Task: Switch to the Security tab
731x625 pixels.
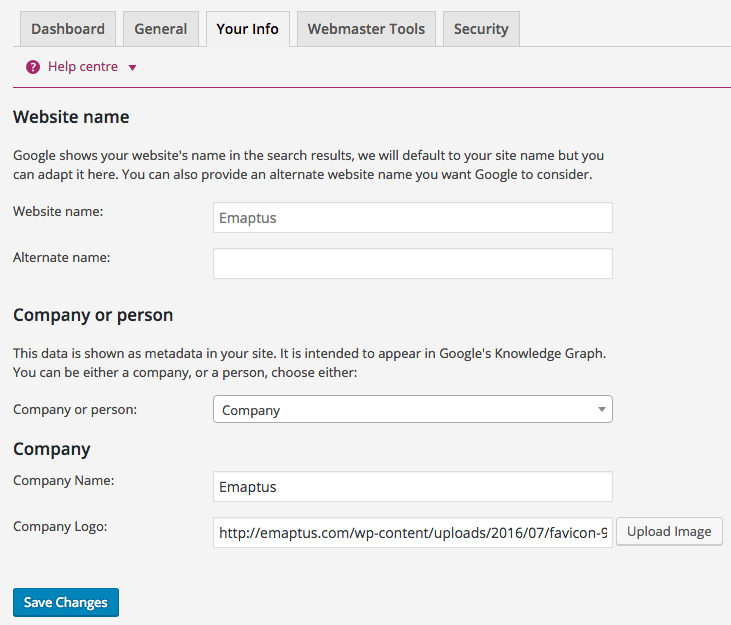Action: click(481, 29)
